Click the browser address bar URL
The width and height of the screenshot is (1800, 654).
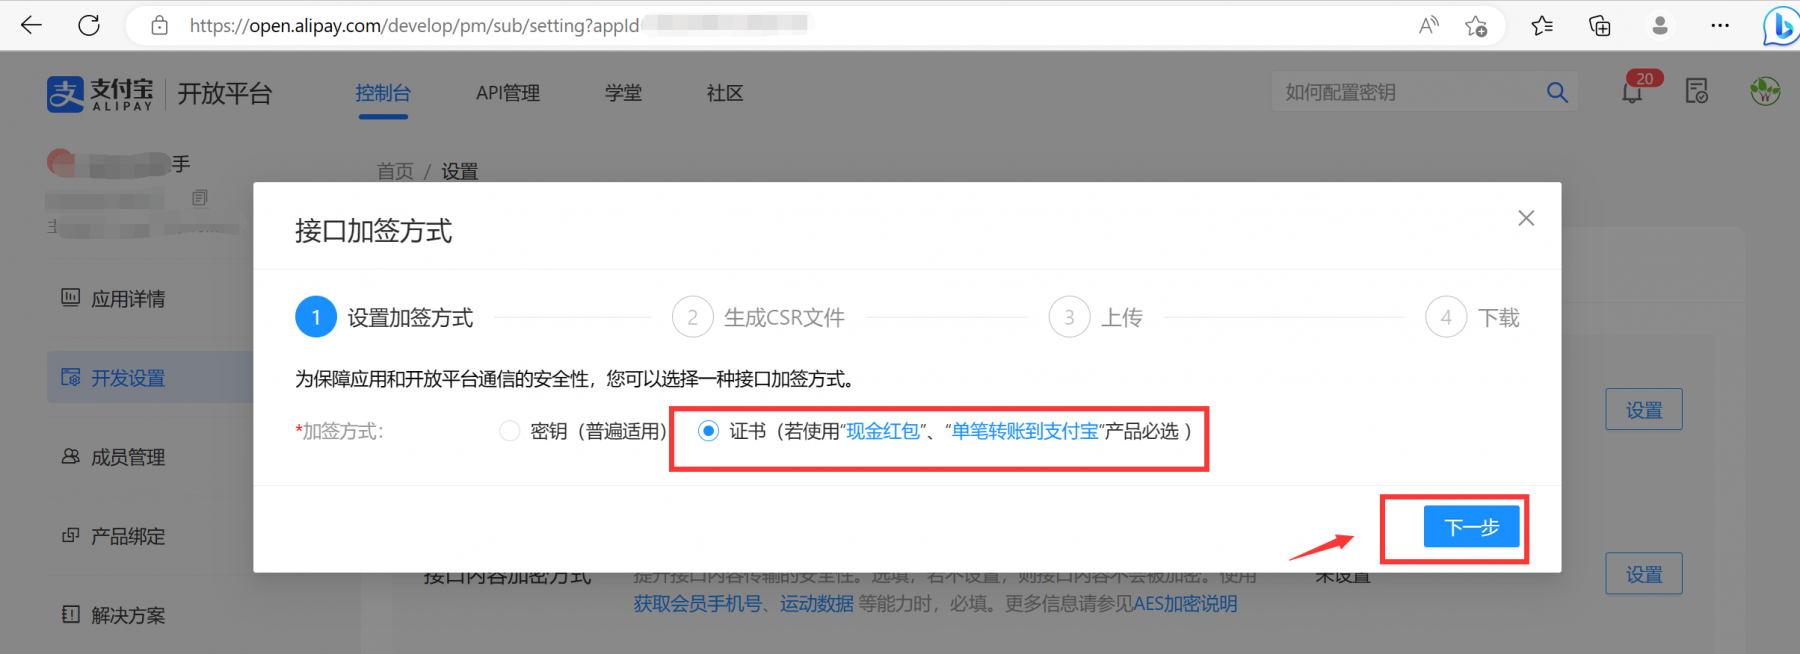click(414, 26)
